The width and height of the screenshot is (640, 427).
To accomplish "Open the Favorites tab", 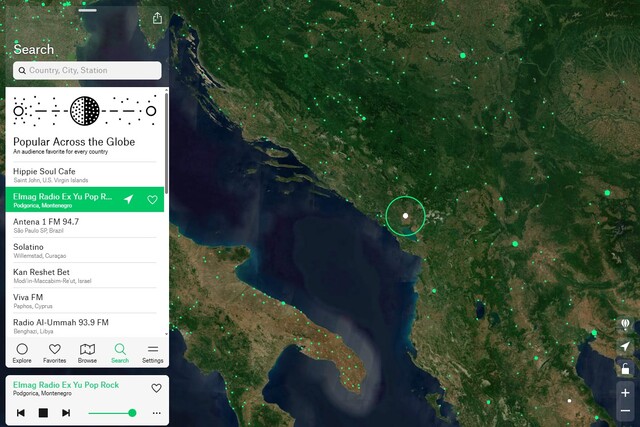I will tap(54, 353).
